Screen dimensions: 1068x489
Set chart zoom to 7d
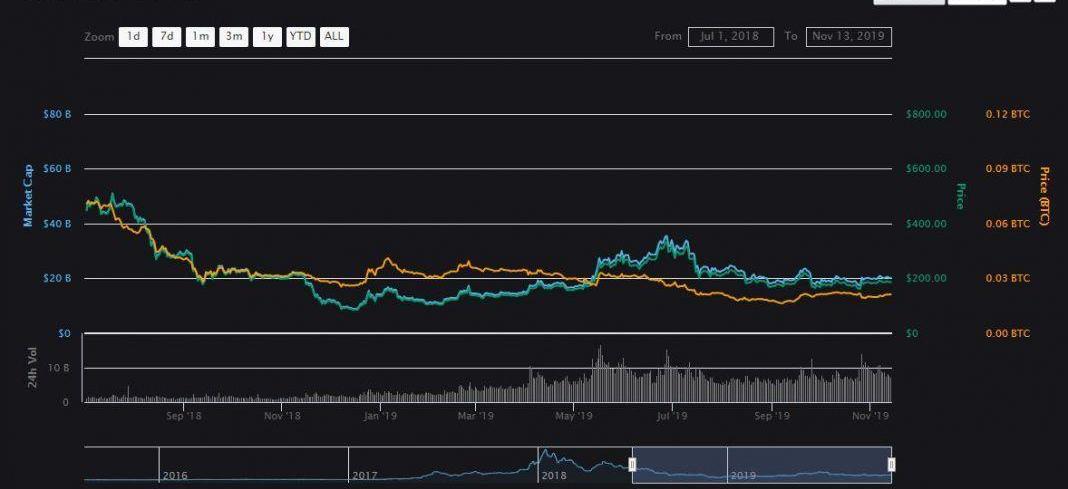tap(166, 36)
